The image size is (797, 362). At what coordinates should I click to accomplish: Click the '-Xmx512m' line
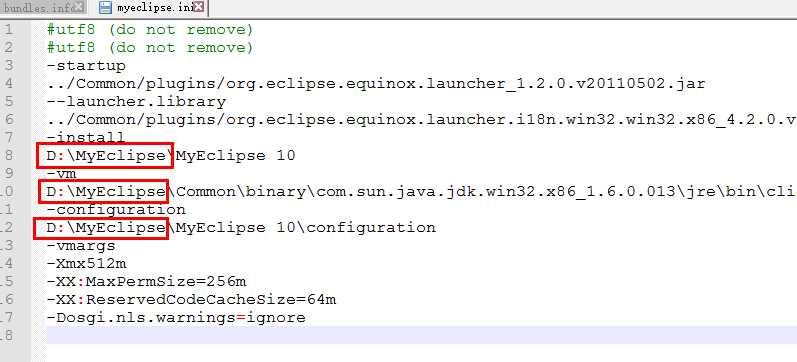(86, 264)
